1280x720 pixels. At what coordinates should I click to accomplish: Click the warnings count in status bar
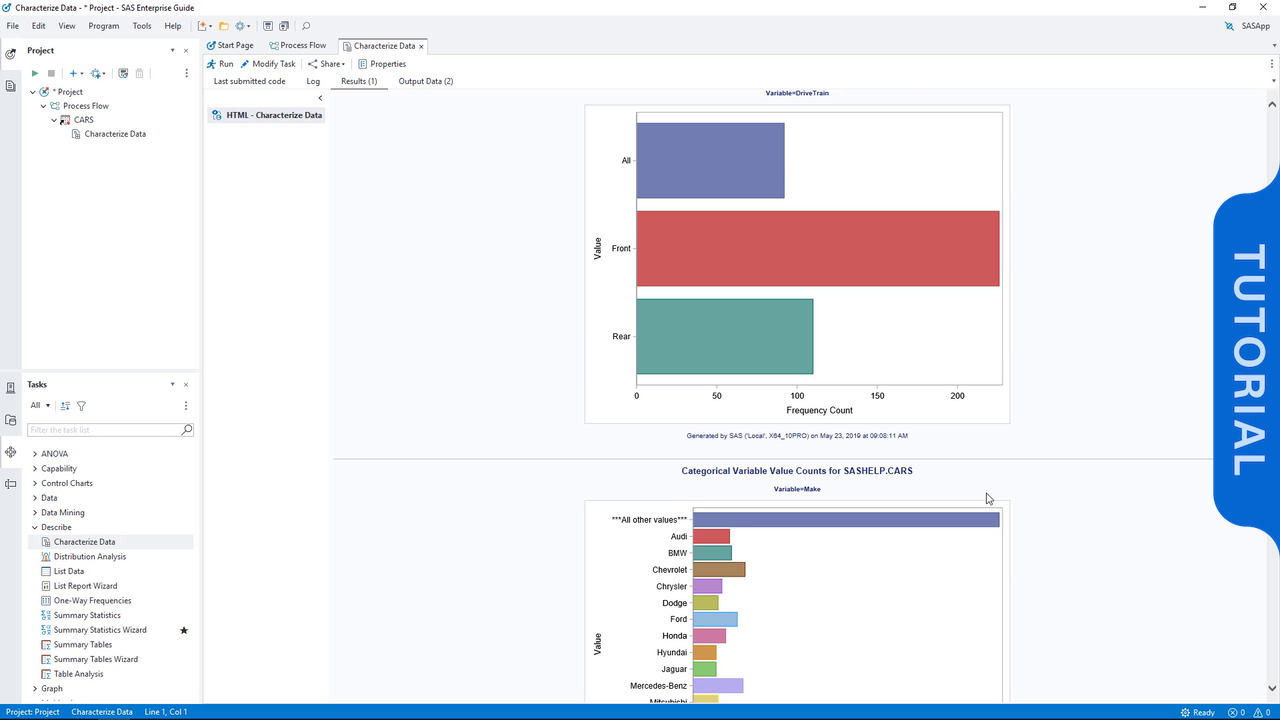pyautogui.click(x=1264, y=712)
